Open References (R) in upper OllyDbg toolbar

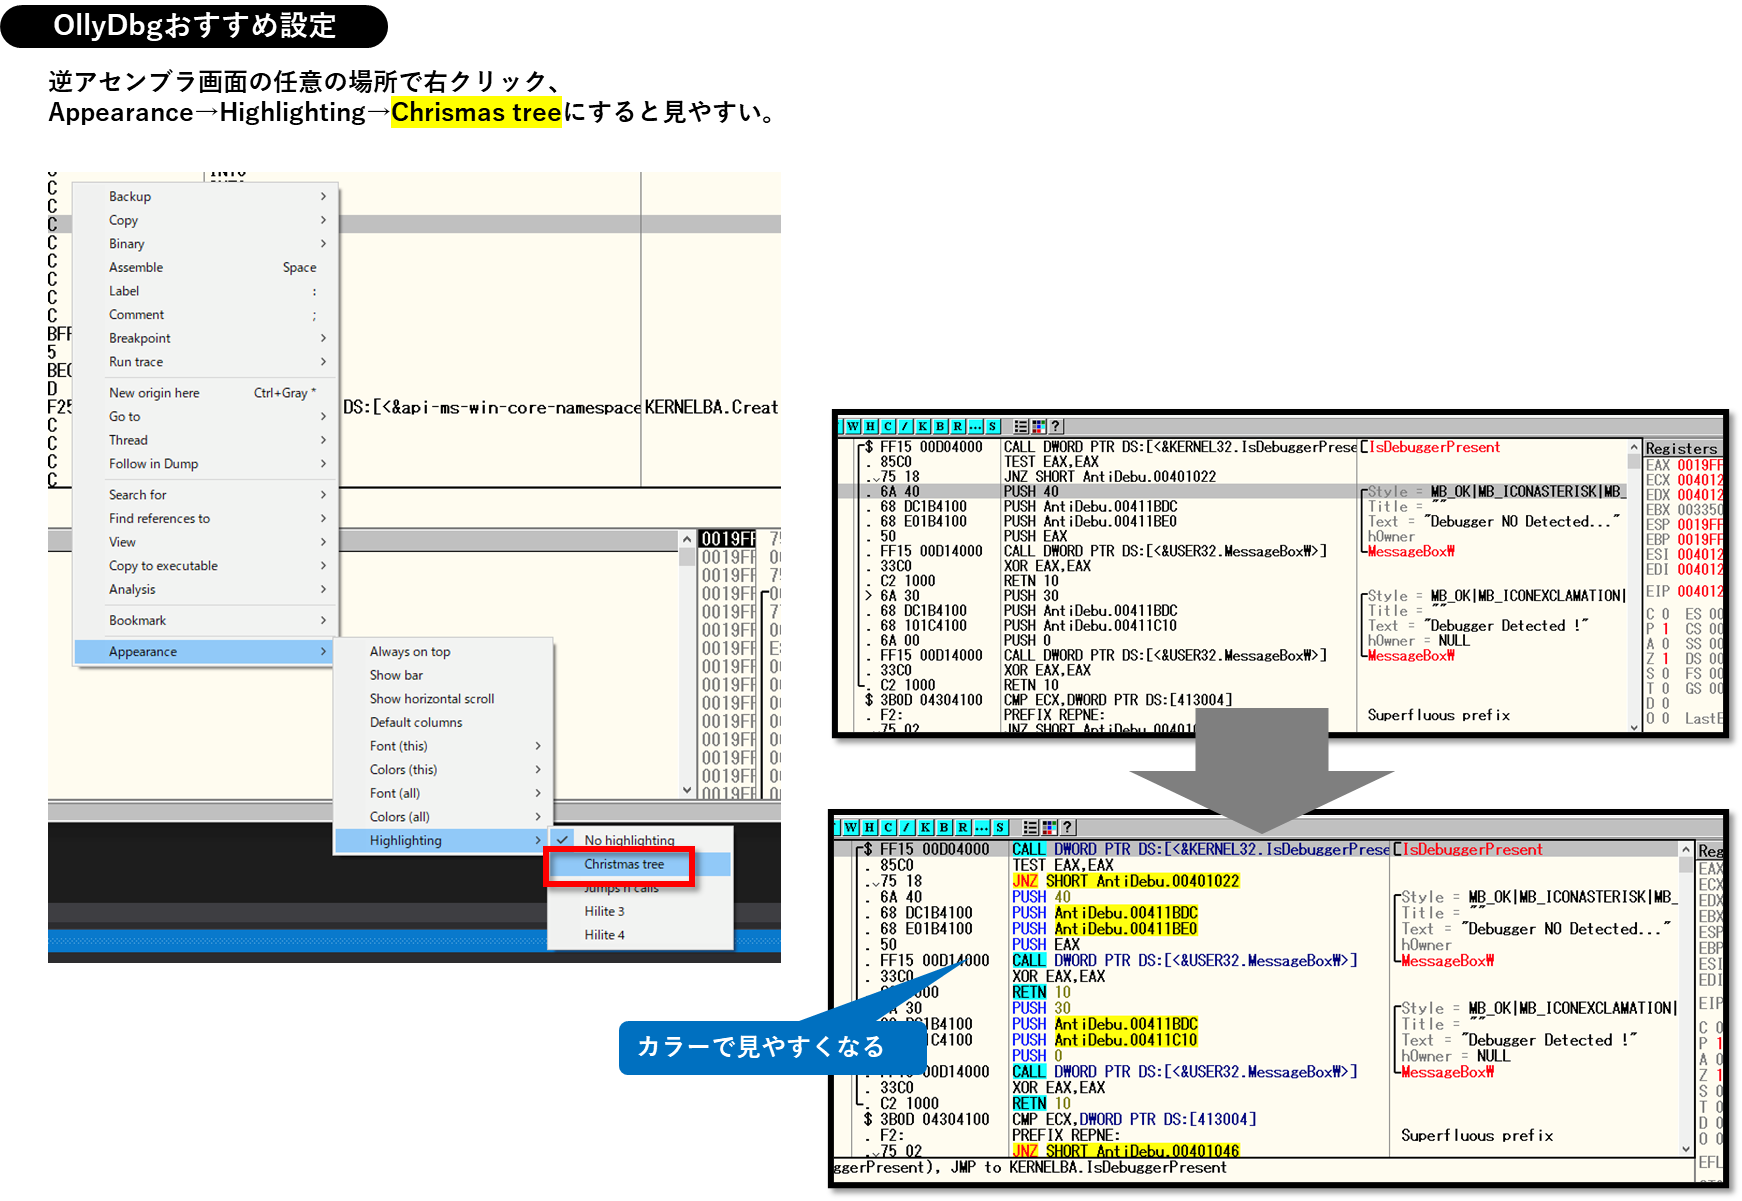point(957,426)
